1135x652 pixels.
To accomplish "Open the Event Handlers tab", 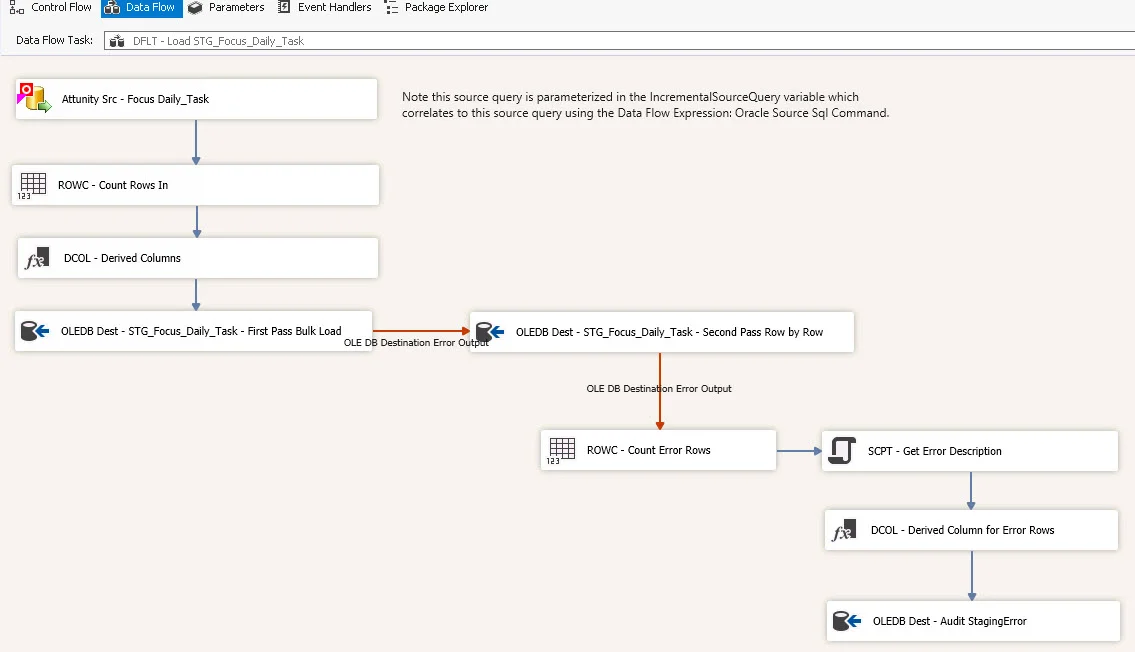I will (325, 7).
